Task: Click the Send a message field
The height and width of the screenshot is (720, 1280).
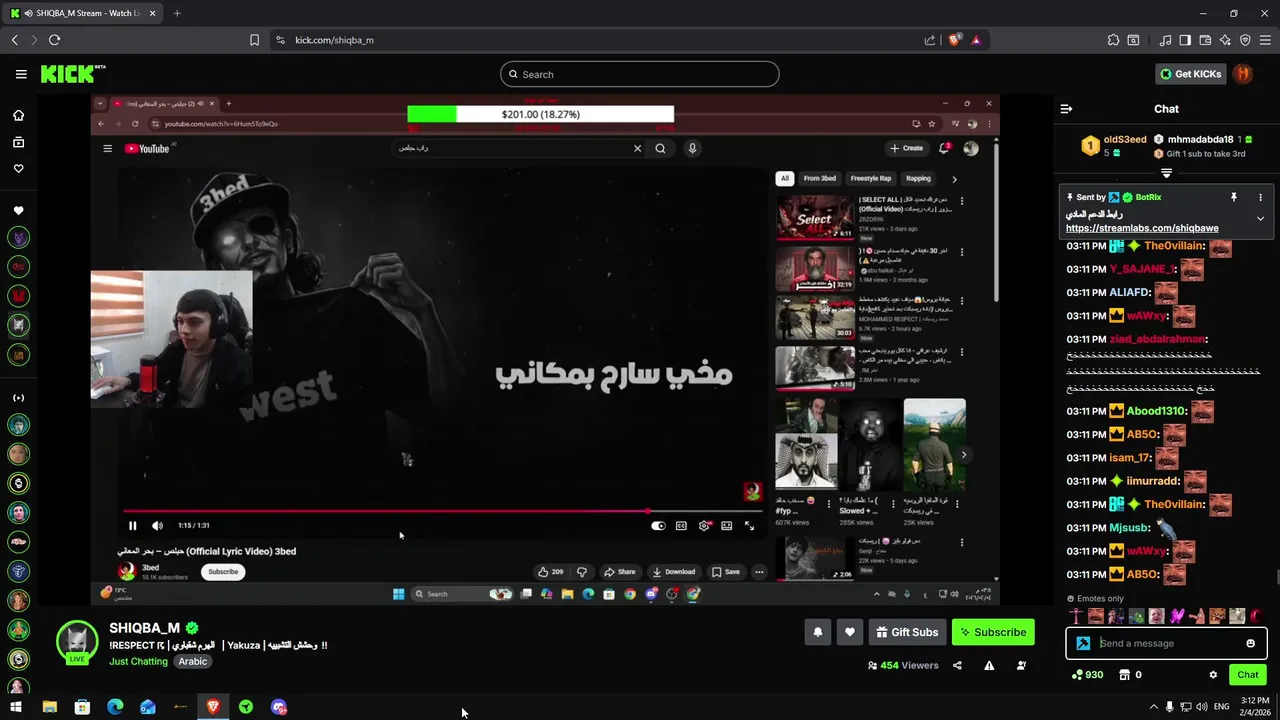Action: click(1166, 643)
